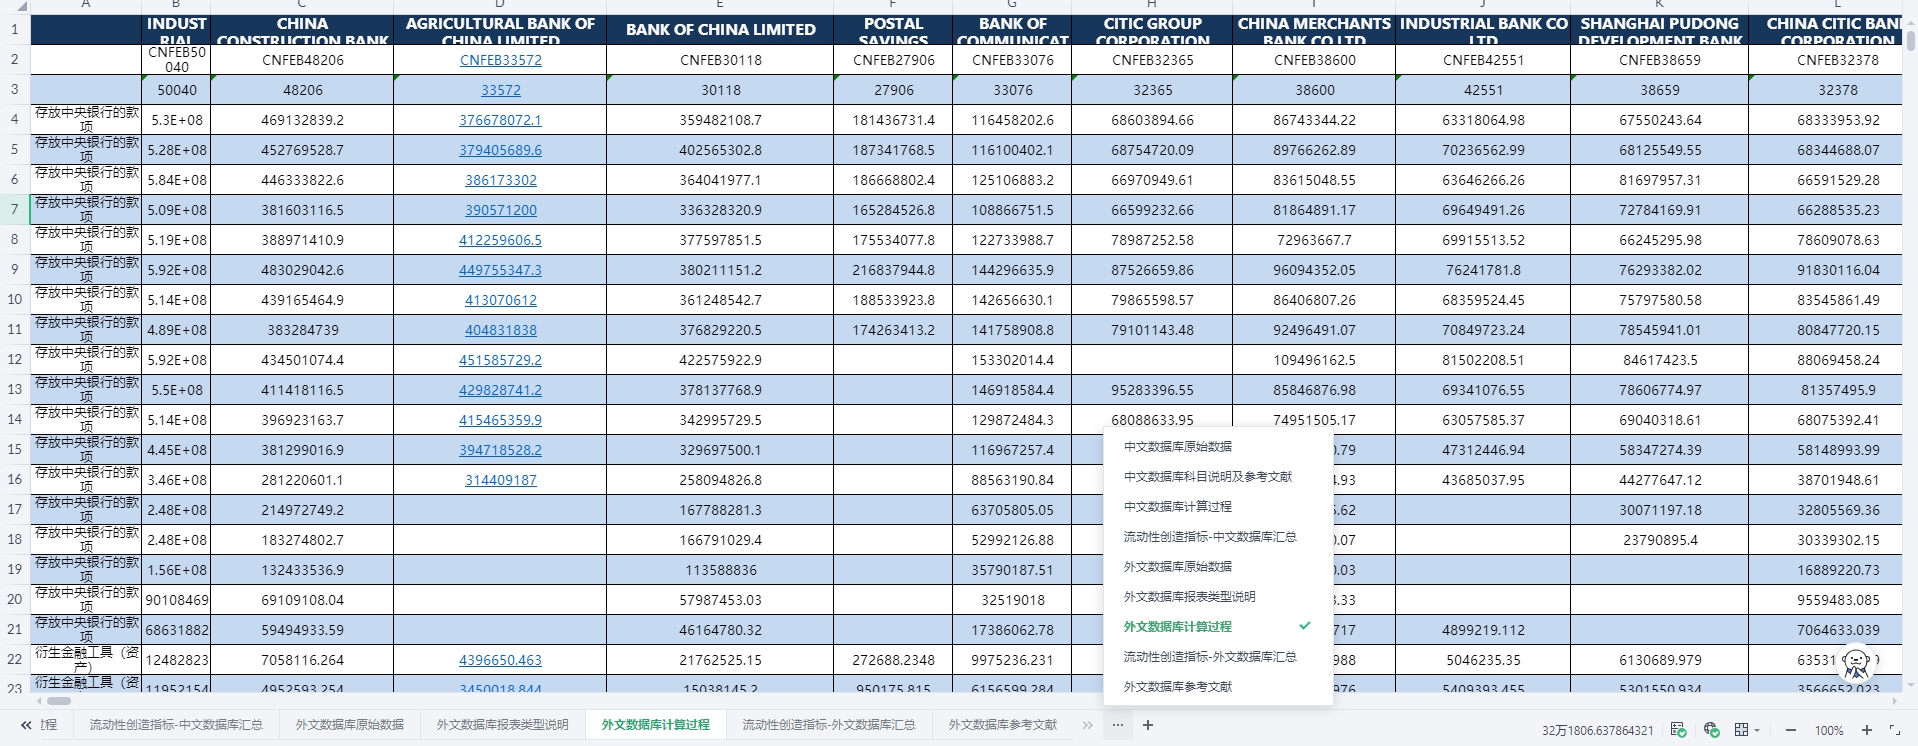Image resolution: width=1918 pixels, height=746 pixels.
Task: Choose 外文数据库原始数据 in sheet list popup
Action: pyautogui.click(x=1218, y=567)
